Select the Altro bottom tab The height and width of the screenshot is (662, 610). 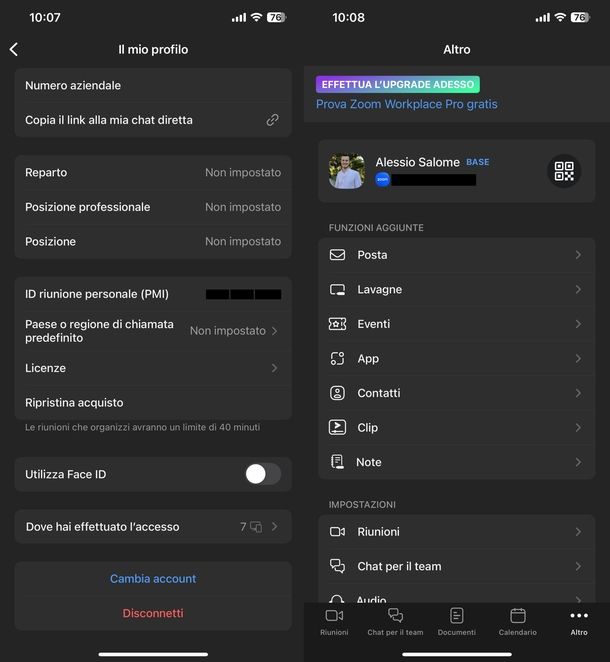coord(579,621)
